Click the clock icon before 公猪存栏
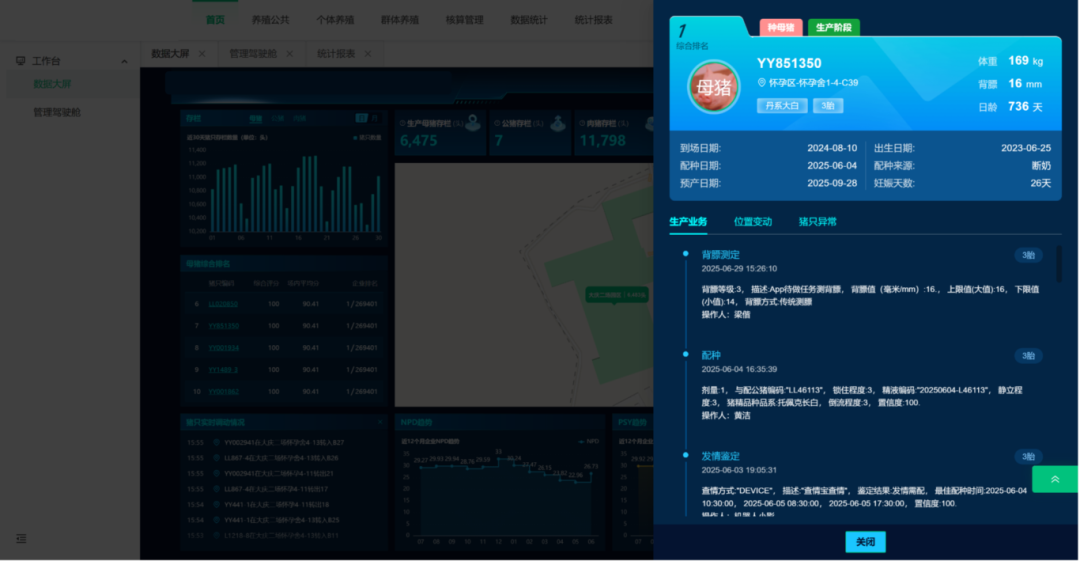Image resolution: width=1080 pixels, height=561 pixels. 497,123
